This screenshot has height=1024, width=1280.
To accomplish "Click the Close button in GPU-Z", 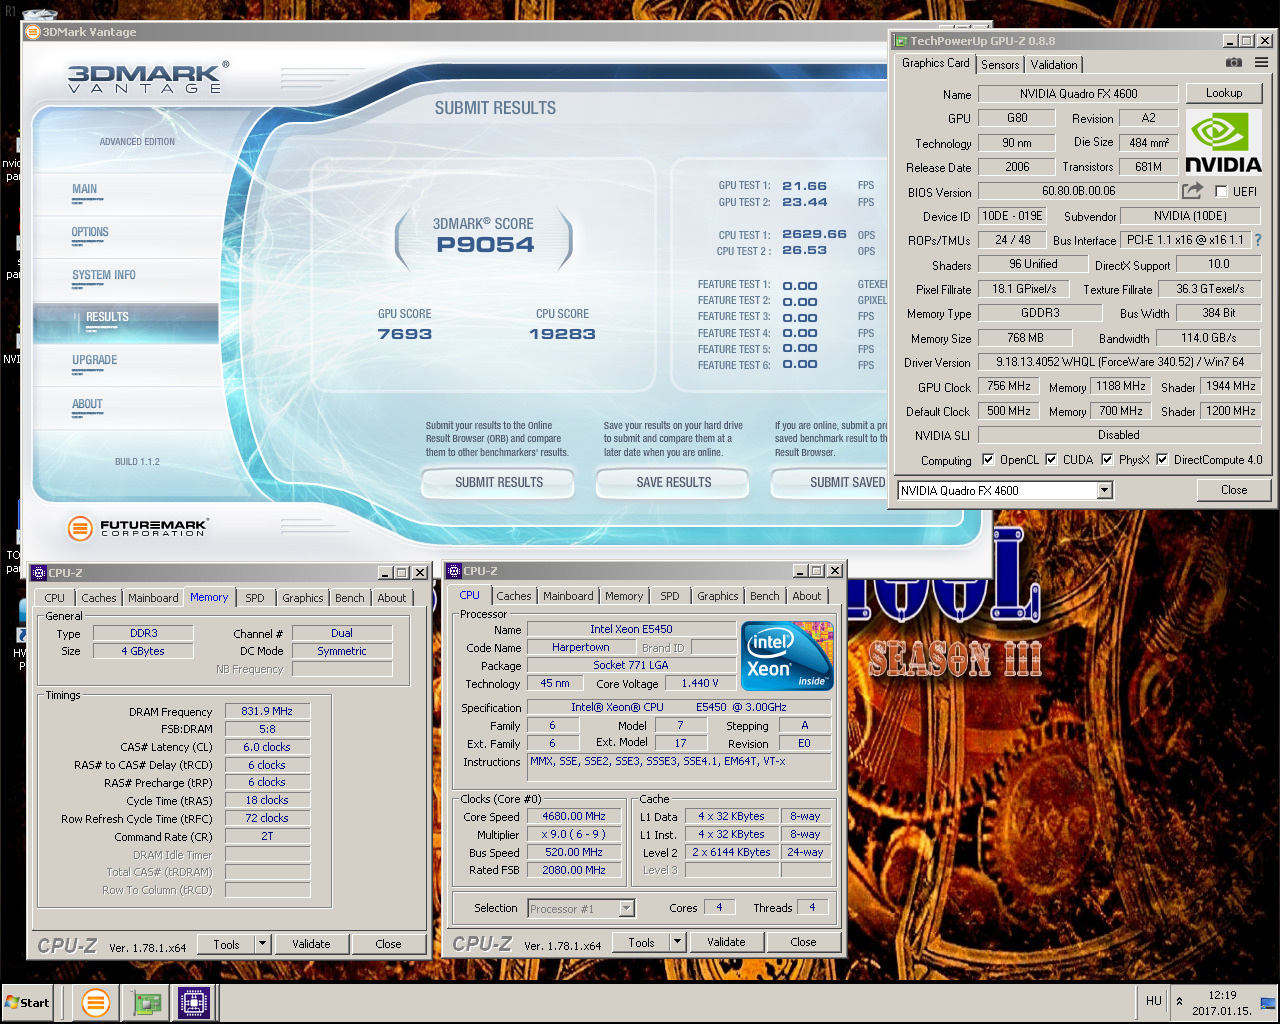I will [x=1234, y=490].
